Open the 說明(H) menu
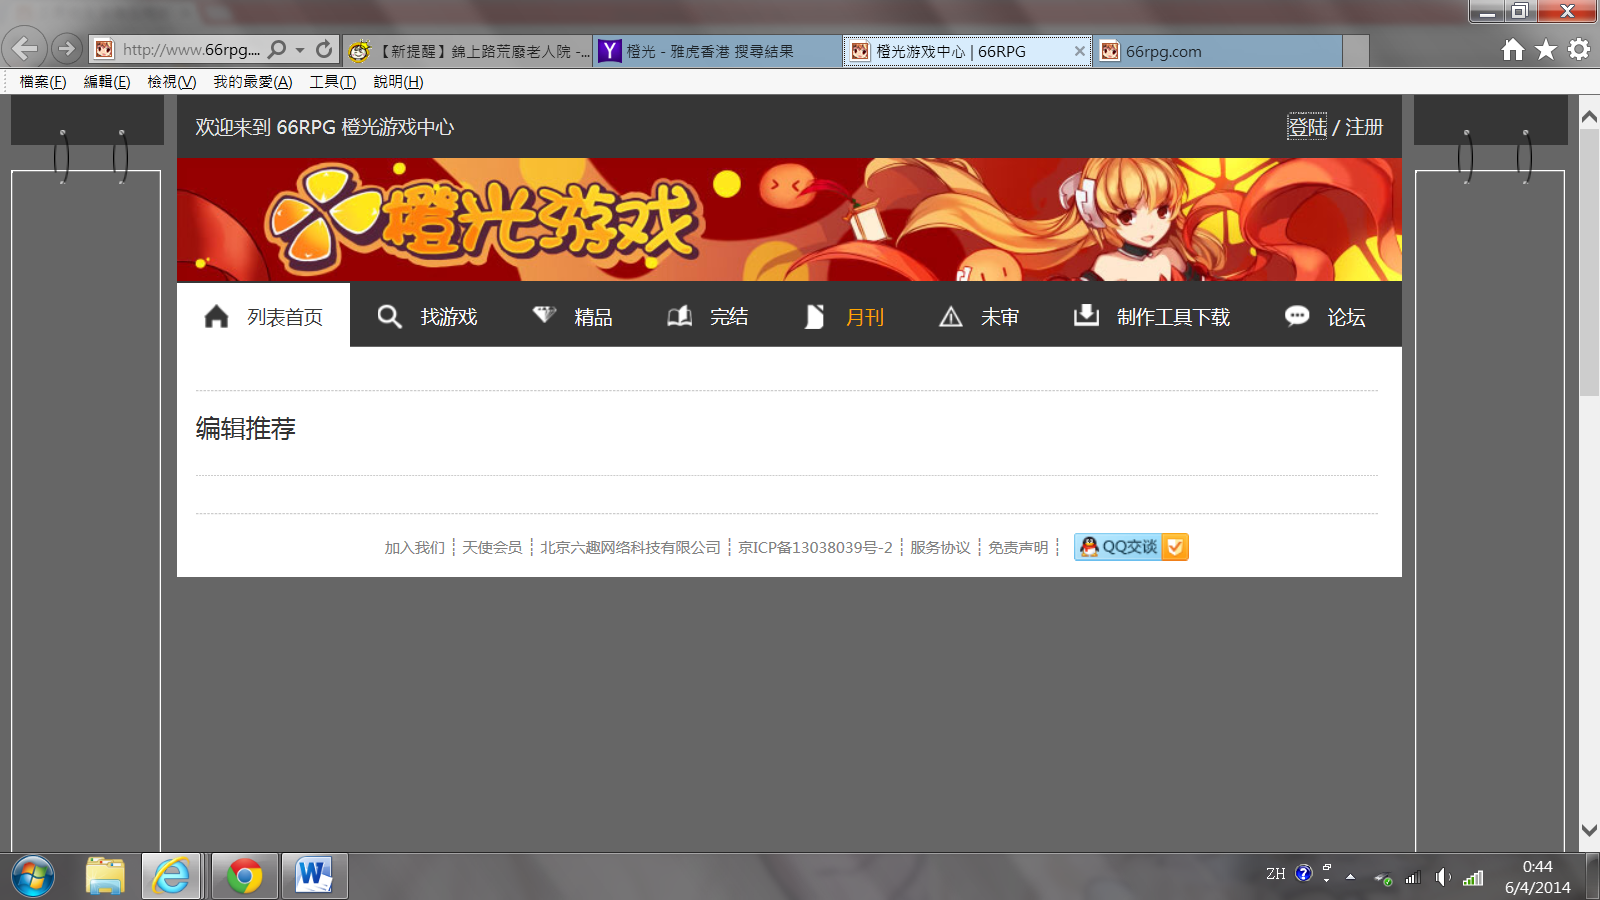 point(398,82)
